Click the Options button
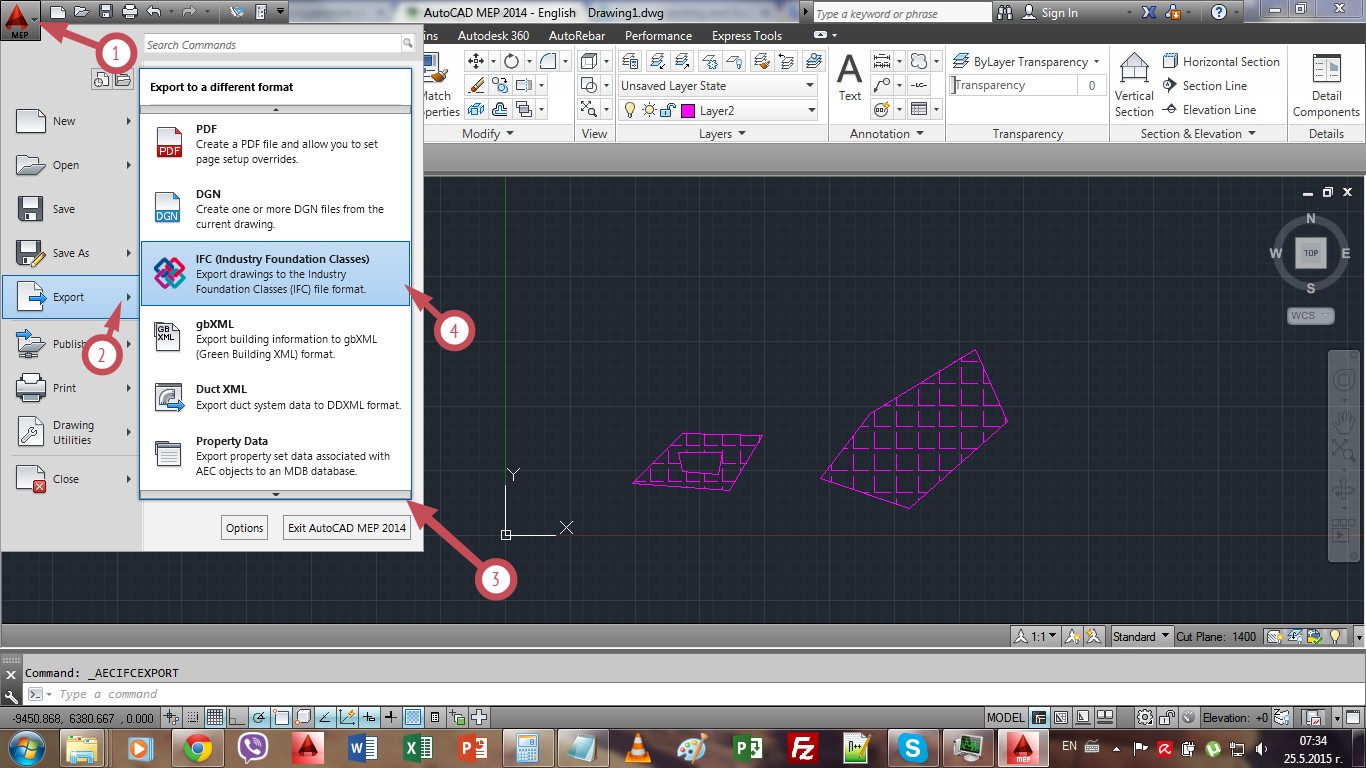This screenshot has width=1366, height=768. tap(244, 528)
